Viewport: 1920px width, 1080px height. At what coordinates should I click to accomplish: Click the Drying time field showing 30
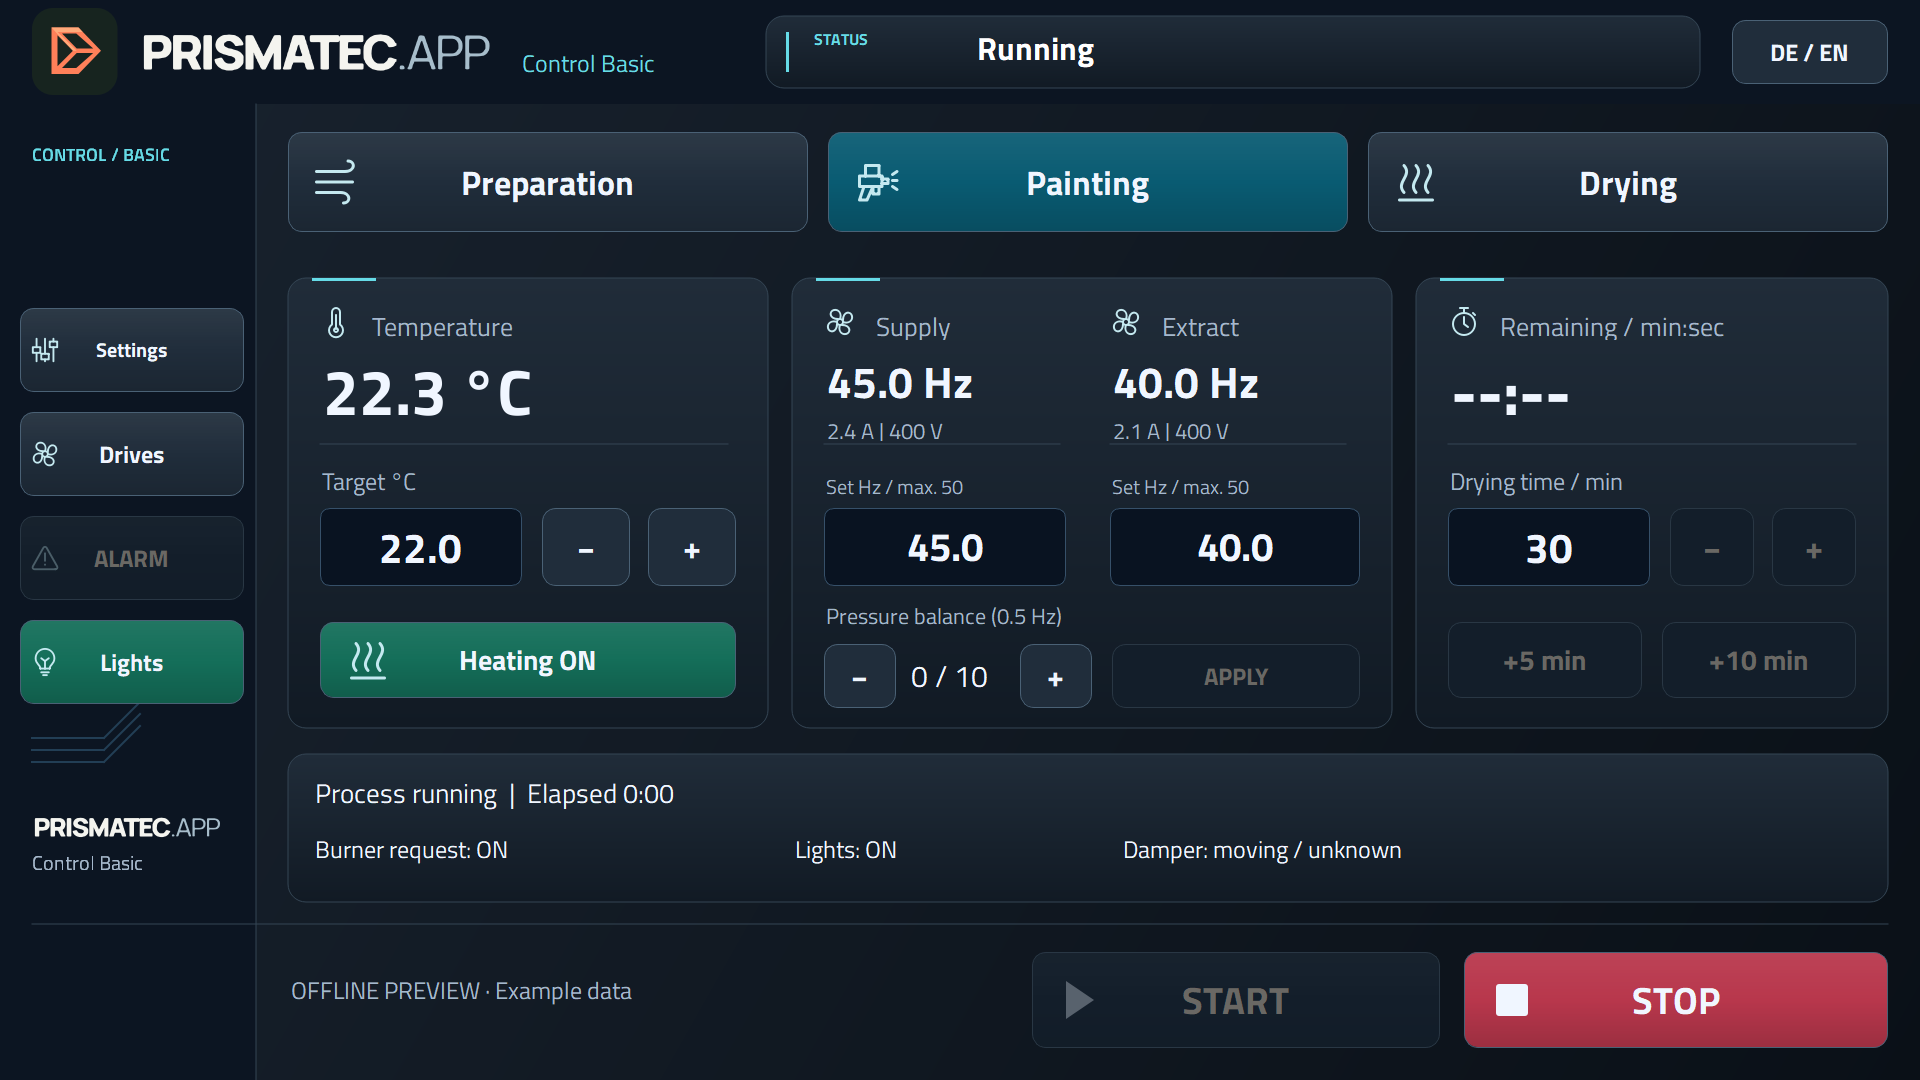click(1549, 547)
